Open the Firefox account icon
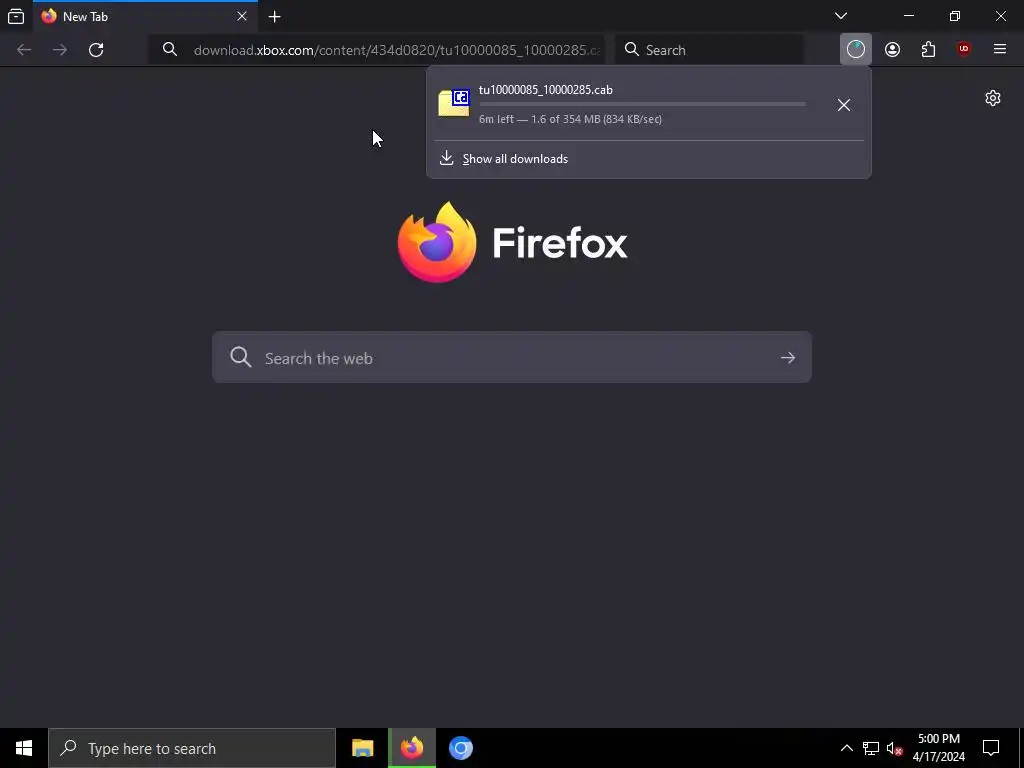The image size is (1024, 768). tap(892, 50)
